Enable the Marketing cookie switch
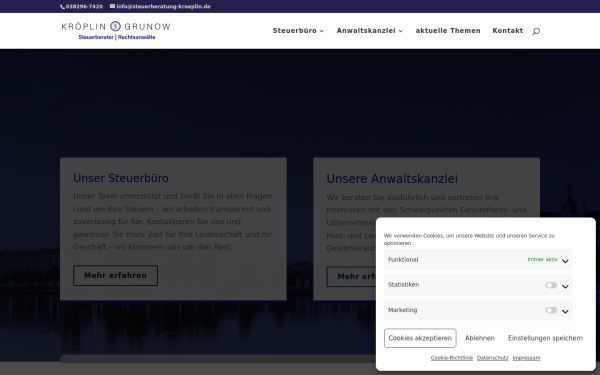Viewport: 600px width, 375px height. click(x=551, y=310)
